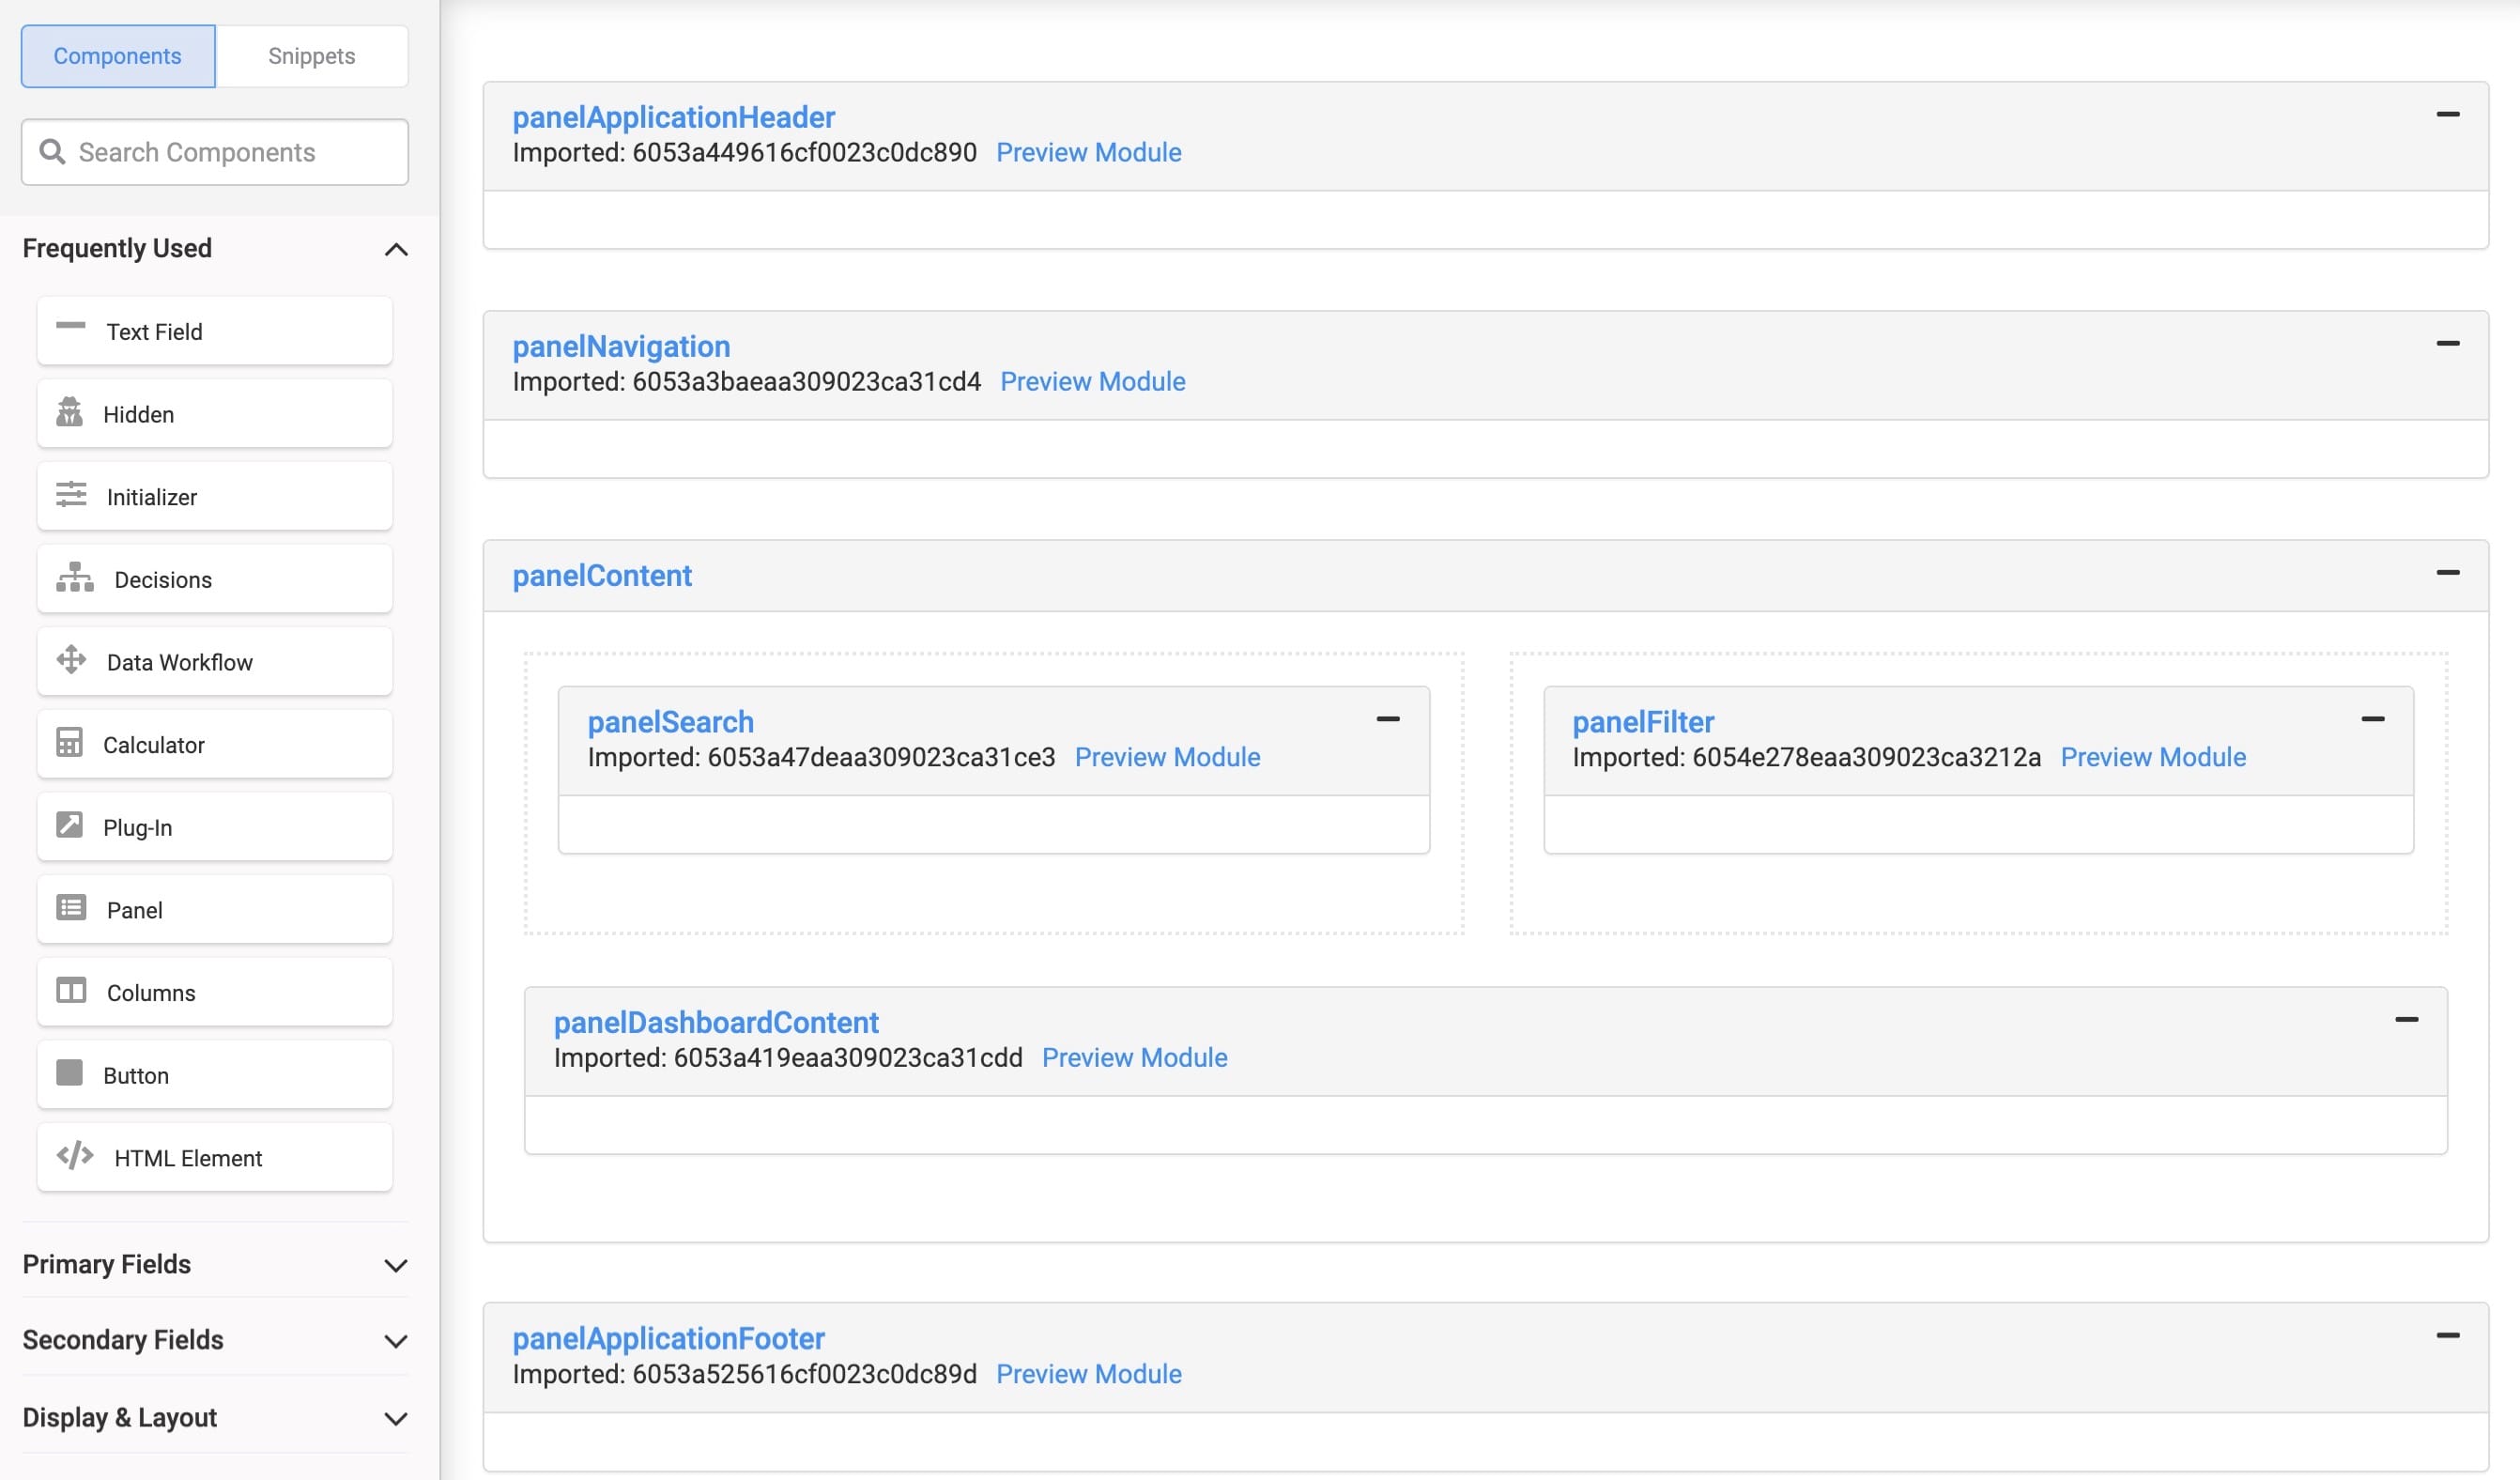Click the Initializer sliders icon

(70, 495)
